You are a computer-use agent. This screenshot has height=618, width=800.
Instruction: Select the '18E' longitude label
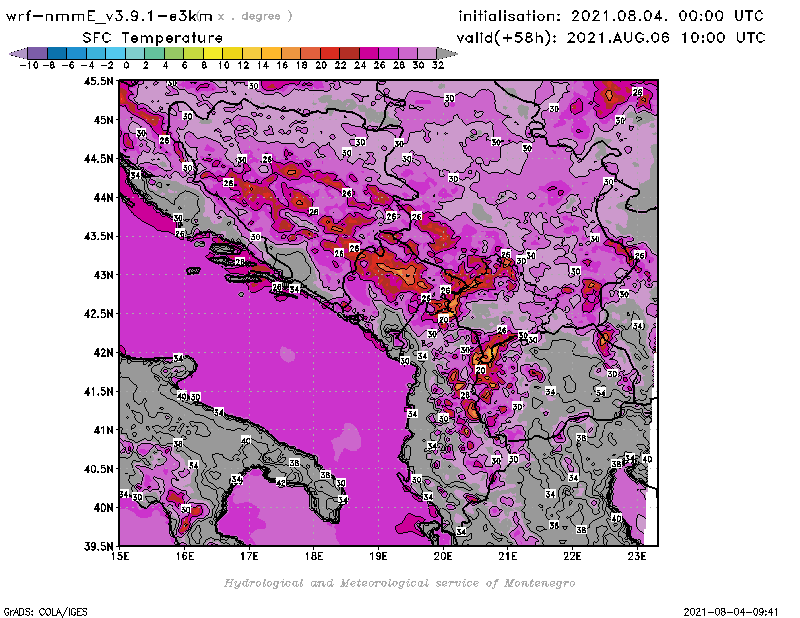point(314,556)
